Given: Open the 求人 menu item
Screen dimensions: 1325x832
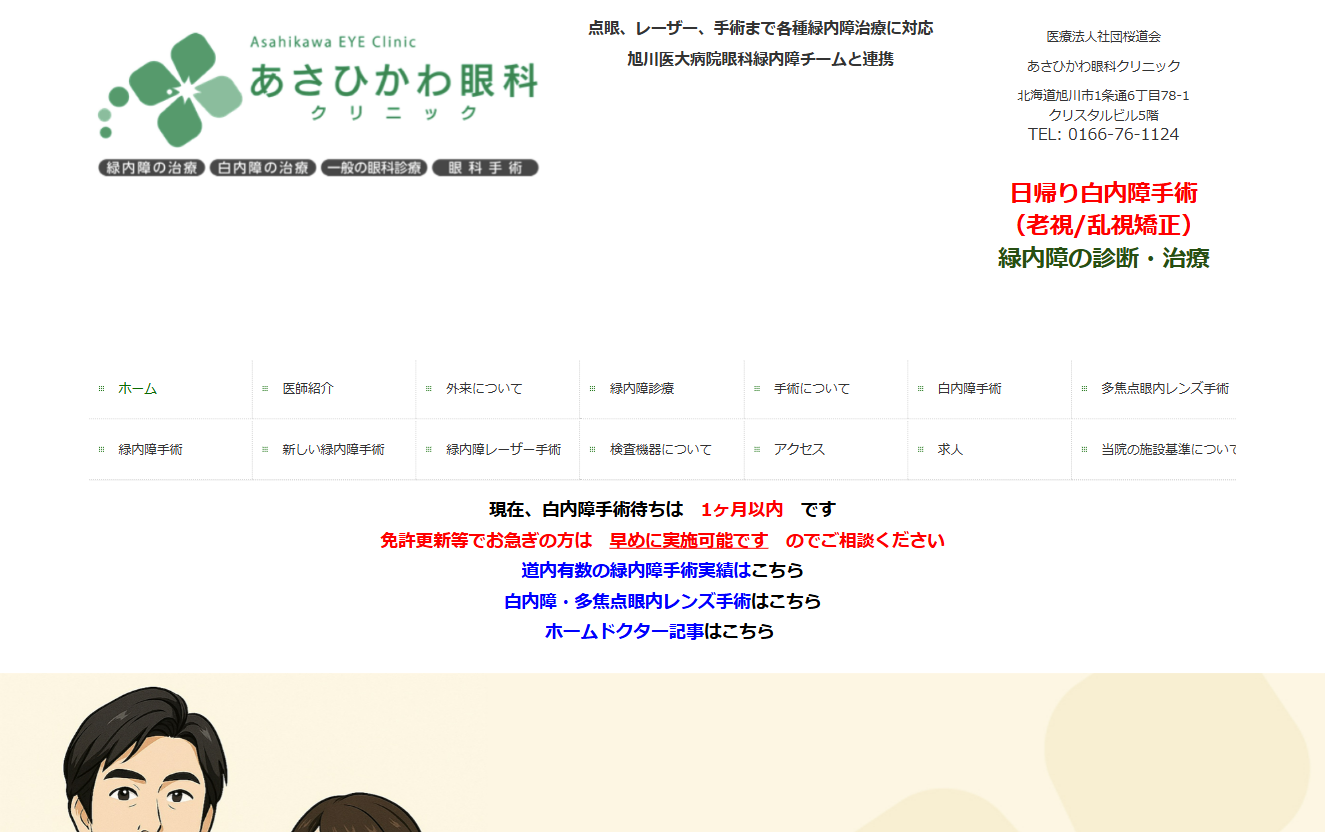Looking at the screenshot, I should point(950,450).
